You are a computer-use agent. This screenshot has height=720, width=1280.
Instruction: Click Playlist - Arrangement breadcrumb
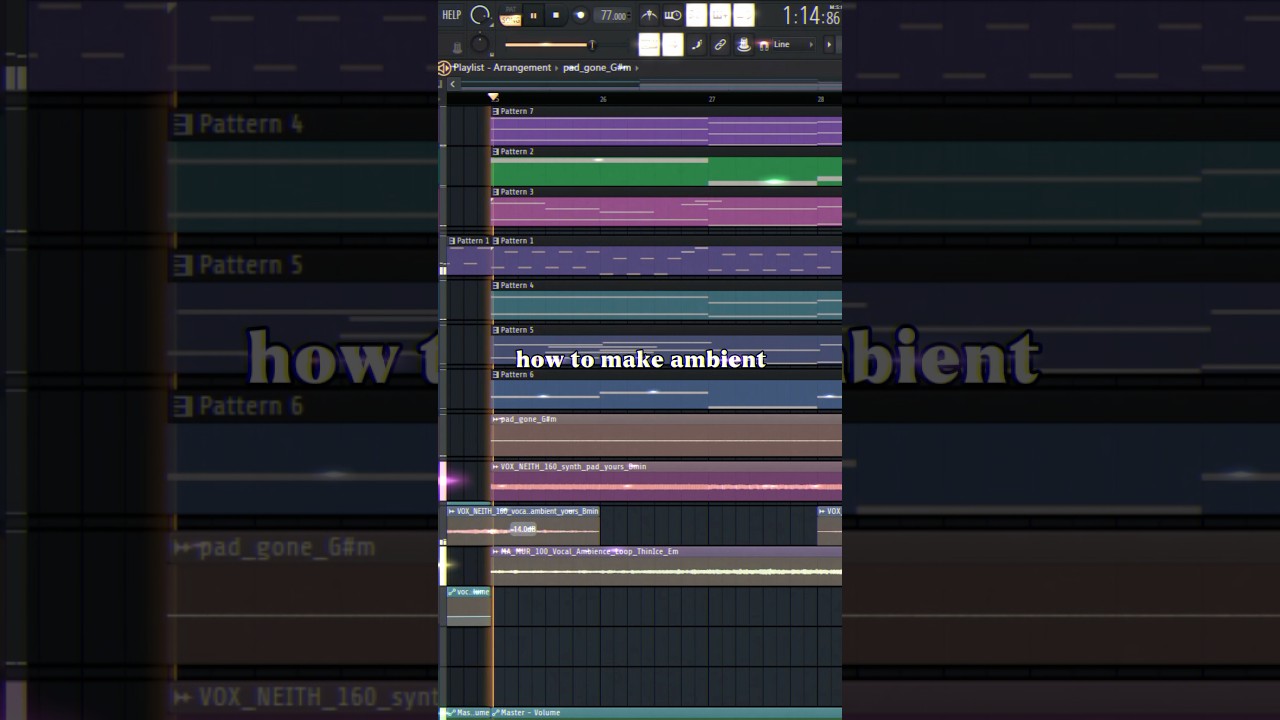502,68
